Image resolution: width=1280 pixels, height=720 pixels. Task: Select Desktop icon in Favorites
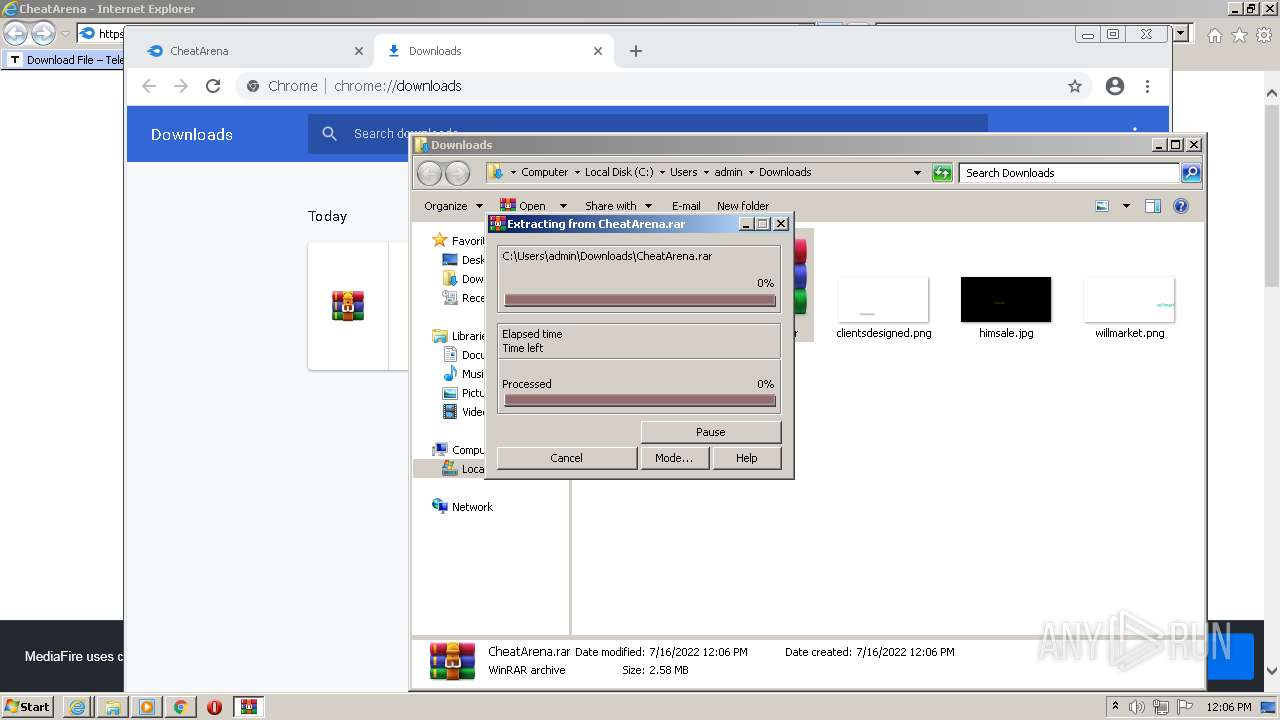[450, 260]
